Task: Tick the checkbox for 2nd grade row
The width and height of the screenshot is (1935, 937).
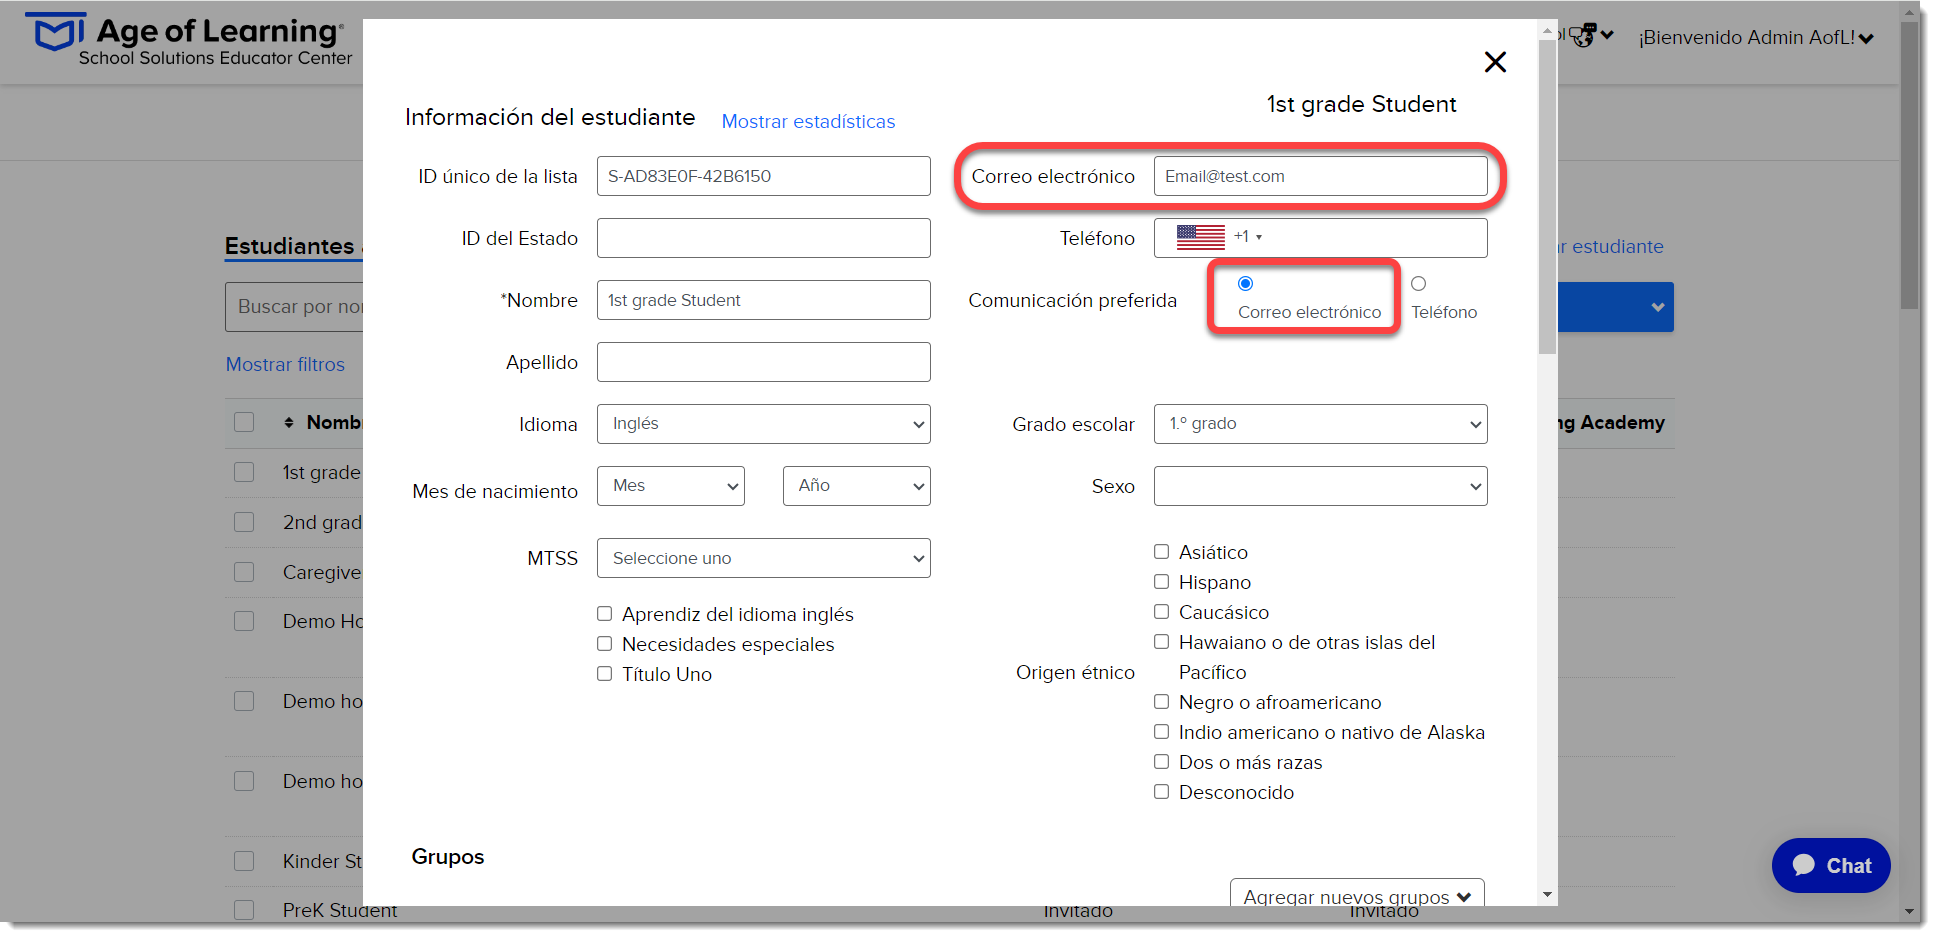Action: pos(244,522)
